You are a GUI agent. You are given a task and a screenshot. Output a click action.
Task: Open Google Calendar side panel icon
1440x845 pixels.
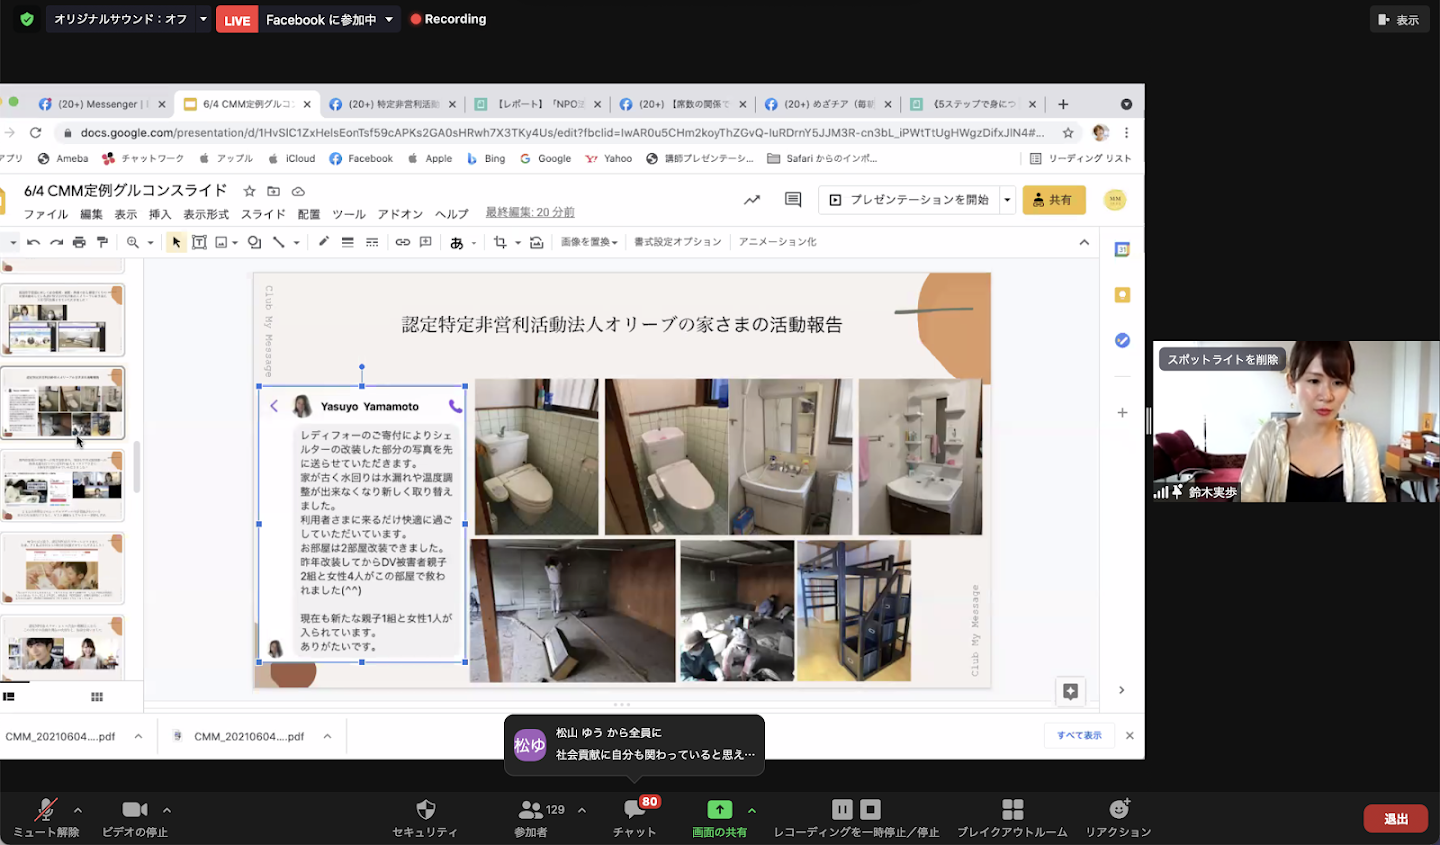click(x=1122, y=249)
